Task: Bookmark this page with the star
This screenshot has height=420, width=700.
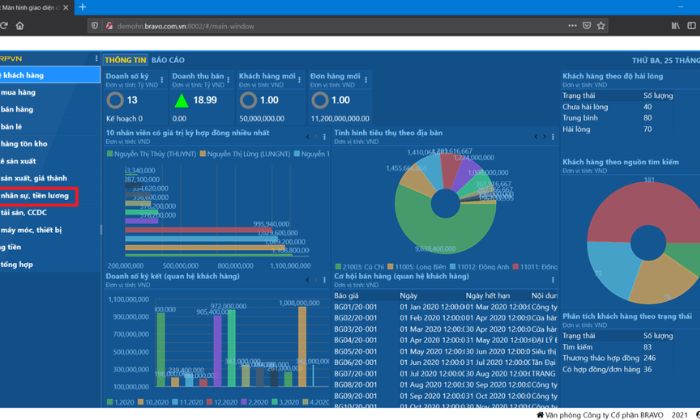Action: click(x=601, y=26)
